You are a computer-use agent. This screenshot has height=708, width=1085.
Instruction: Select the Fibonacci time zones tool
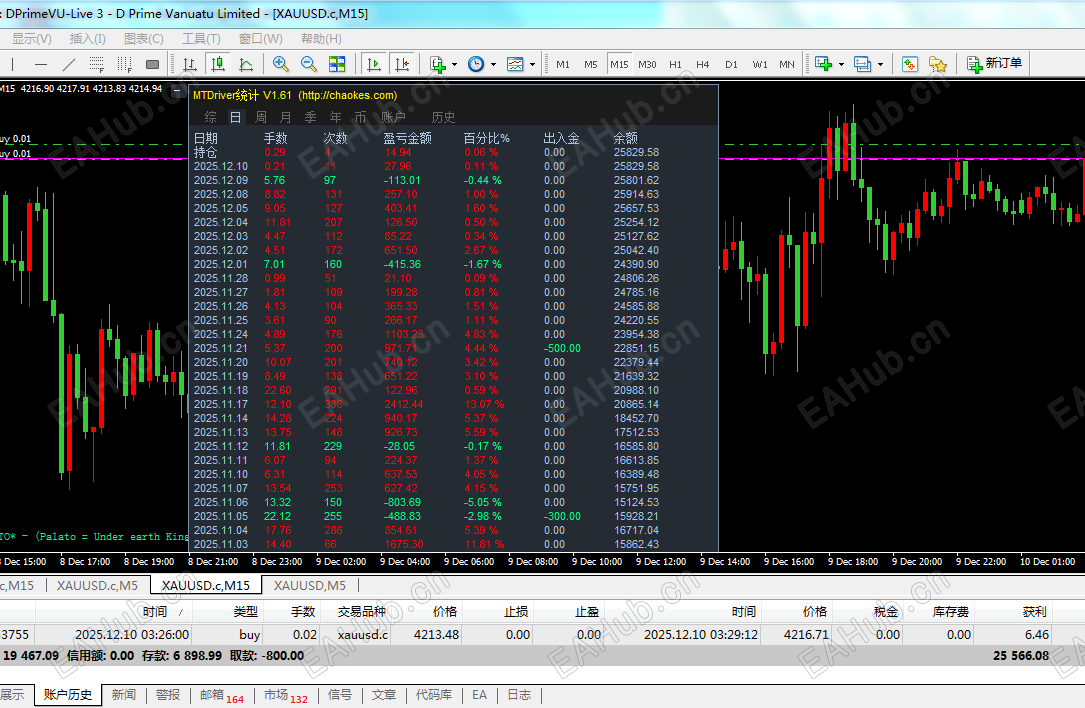(125, 64)
